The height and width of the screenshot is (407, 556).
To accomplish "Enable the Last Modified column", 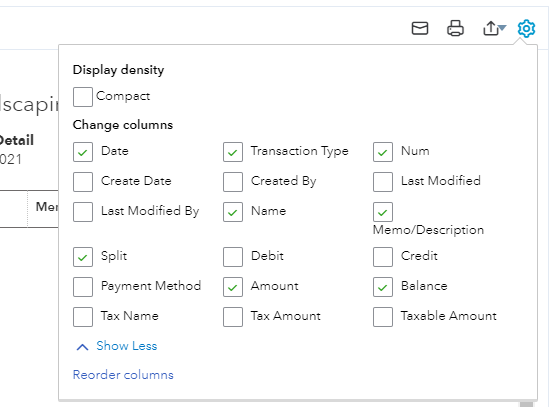I will (383, 182).
